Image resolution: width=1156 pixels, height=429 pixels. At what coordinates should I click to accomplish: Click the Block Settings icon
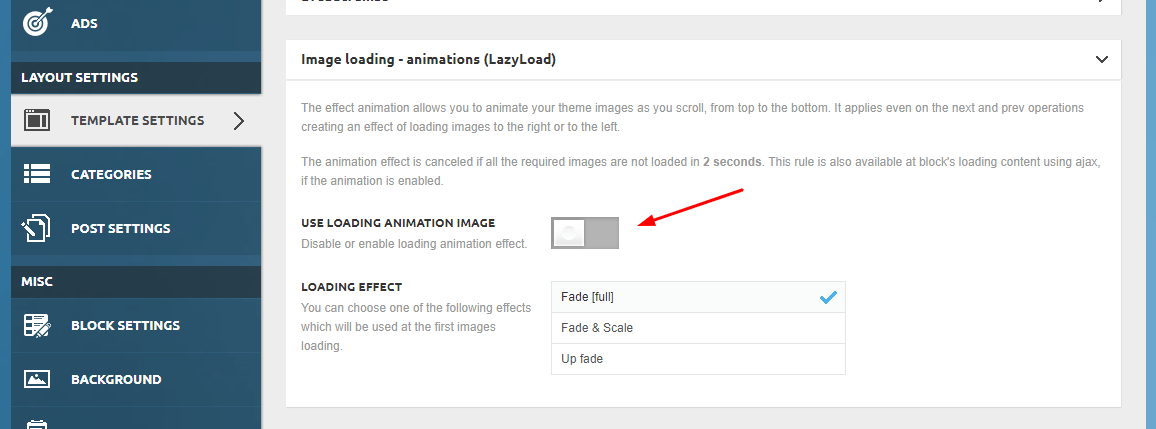[37, 325]
